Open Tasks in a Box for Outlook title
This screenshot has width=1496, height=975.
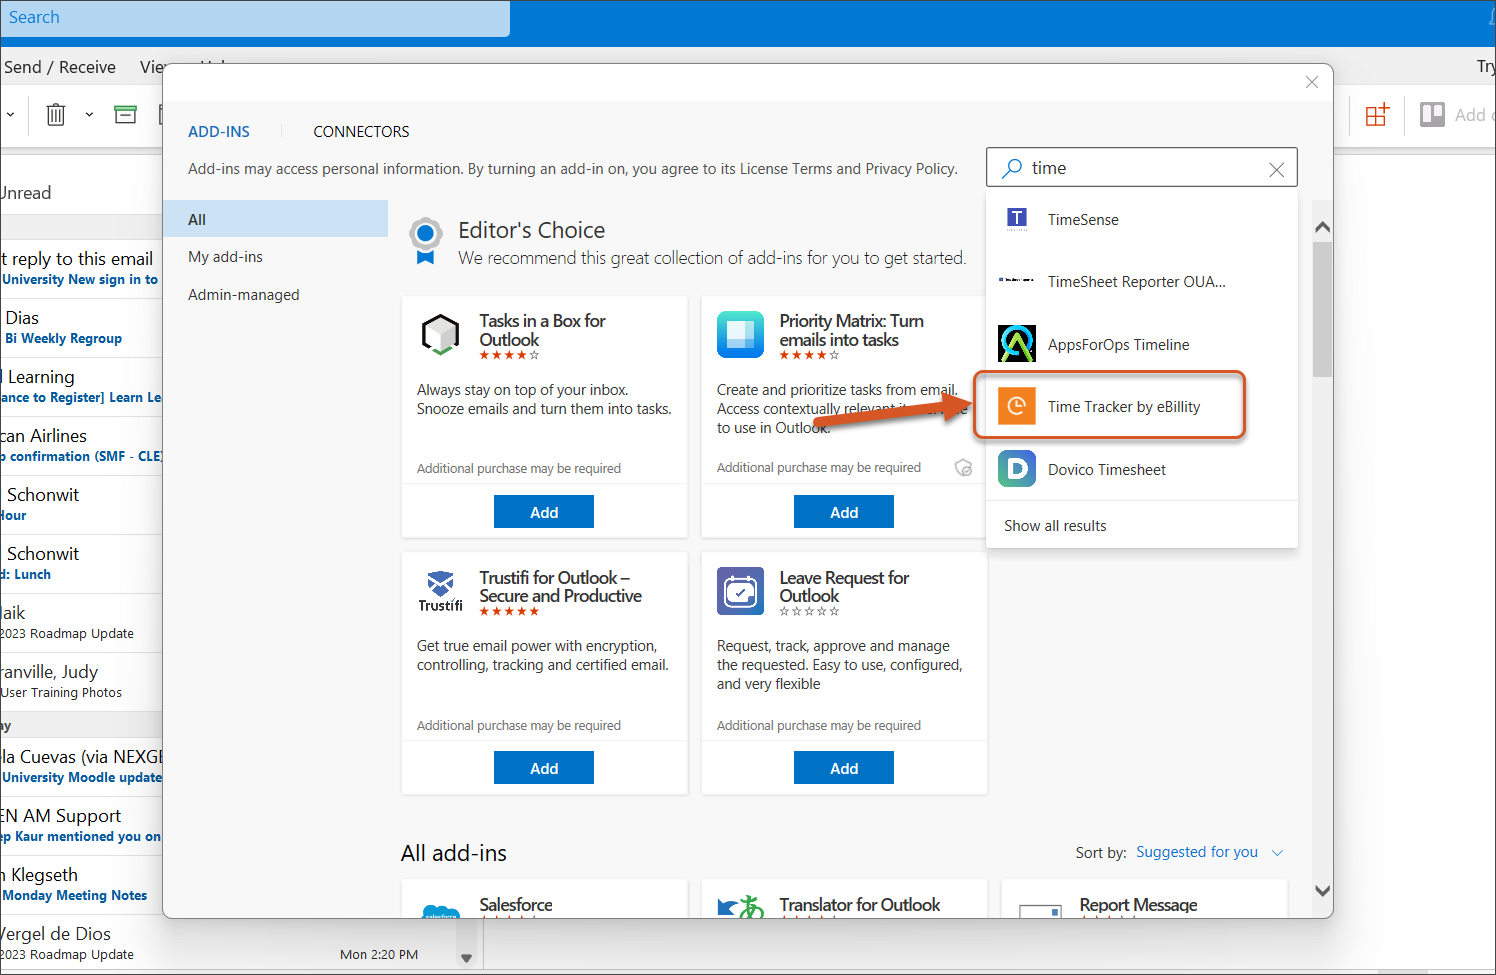click(542, 330)
